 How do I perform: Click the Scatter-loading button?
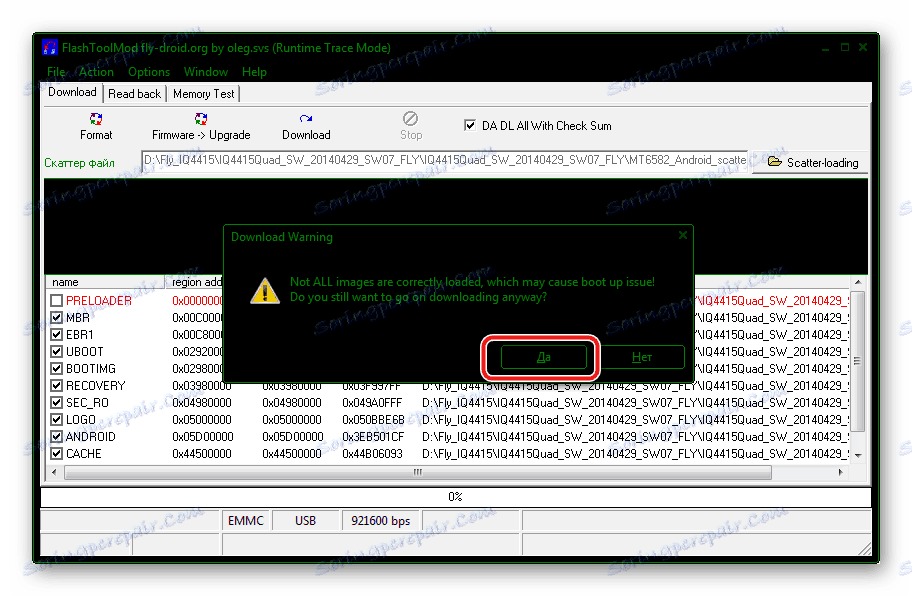(x=810, y=162)
